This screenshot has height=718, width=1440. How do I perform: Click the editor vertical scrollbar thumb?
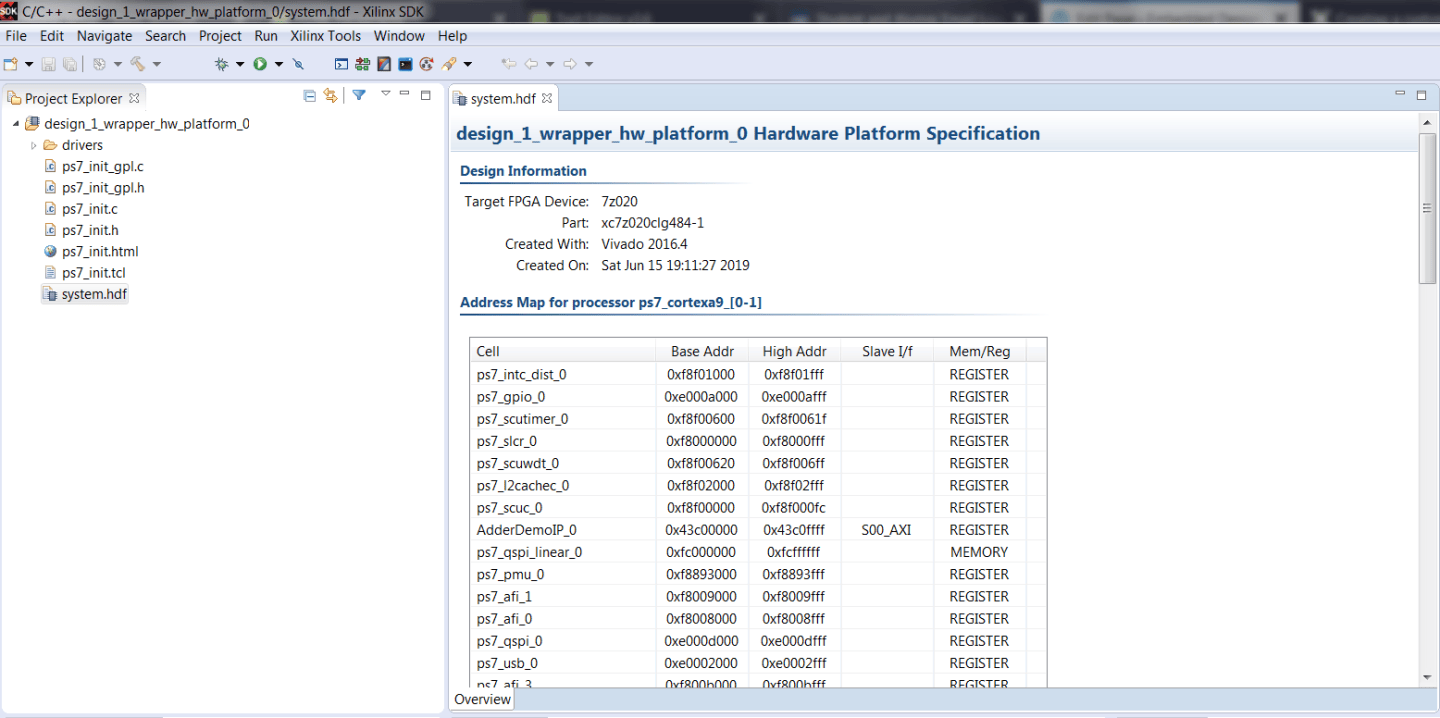1427,208
